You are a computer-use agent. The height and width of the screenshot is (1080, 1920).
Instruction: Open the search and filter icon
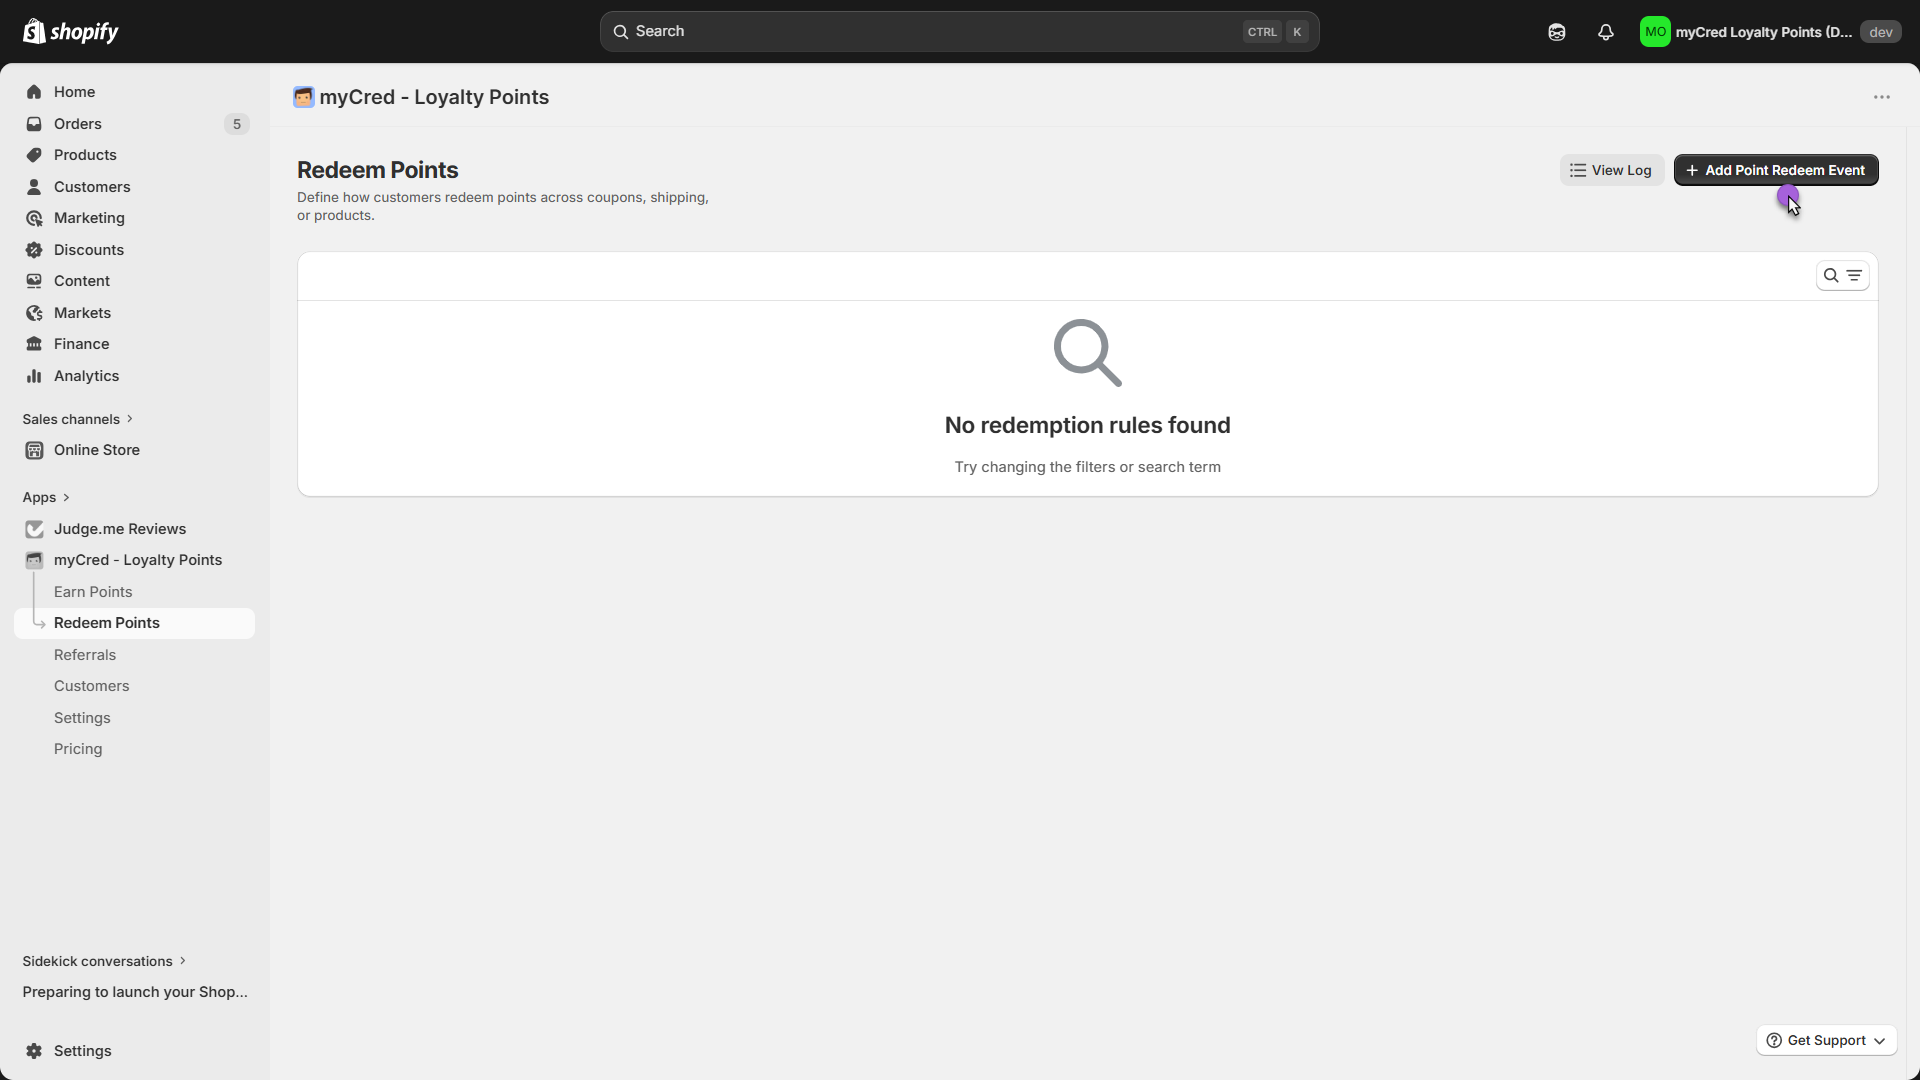coord(1842,276)
